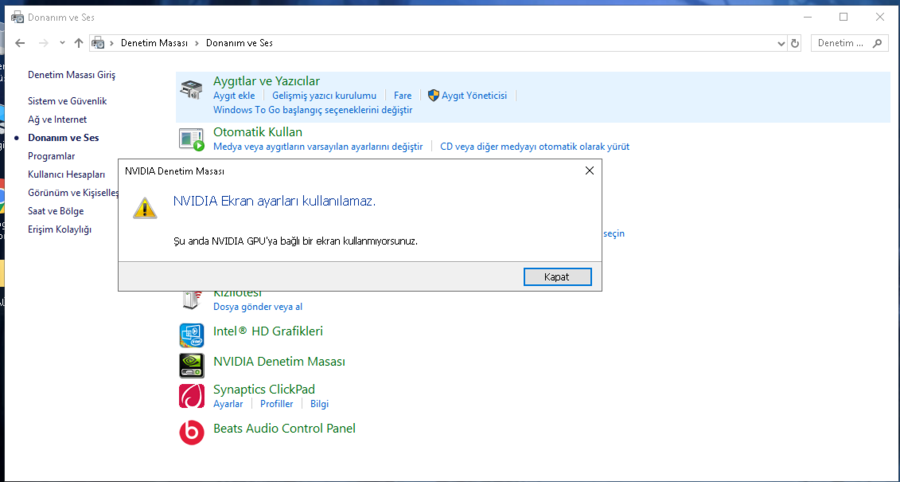Open NVIDIA Denetim Masası link
Viewport: 900px width, 482px height.
pos(280,362)
